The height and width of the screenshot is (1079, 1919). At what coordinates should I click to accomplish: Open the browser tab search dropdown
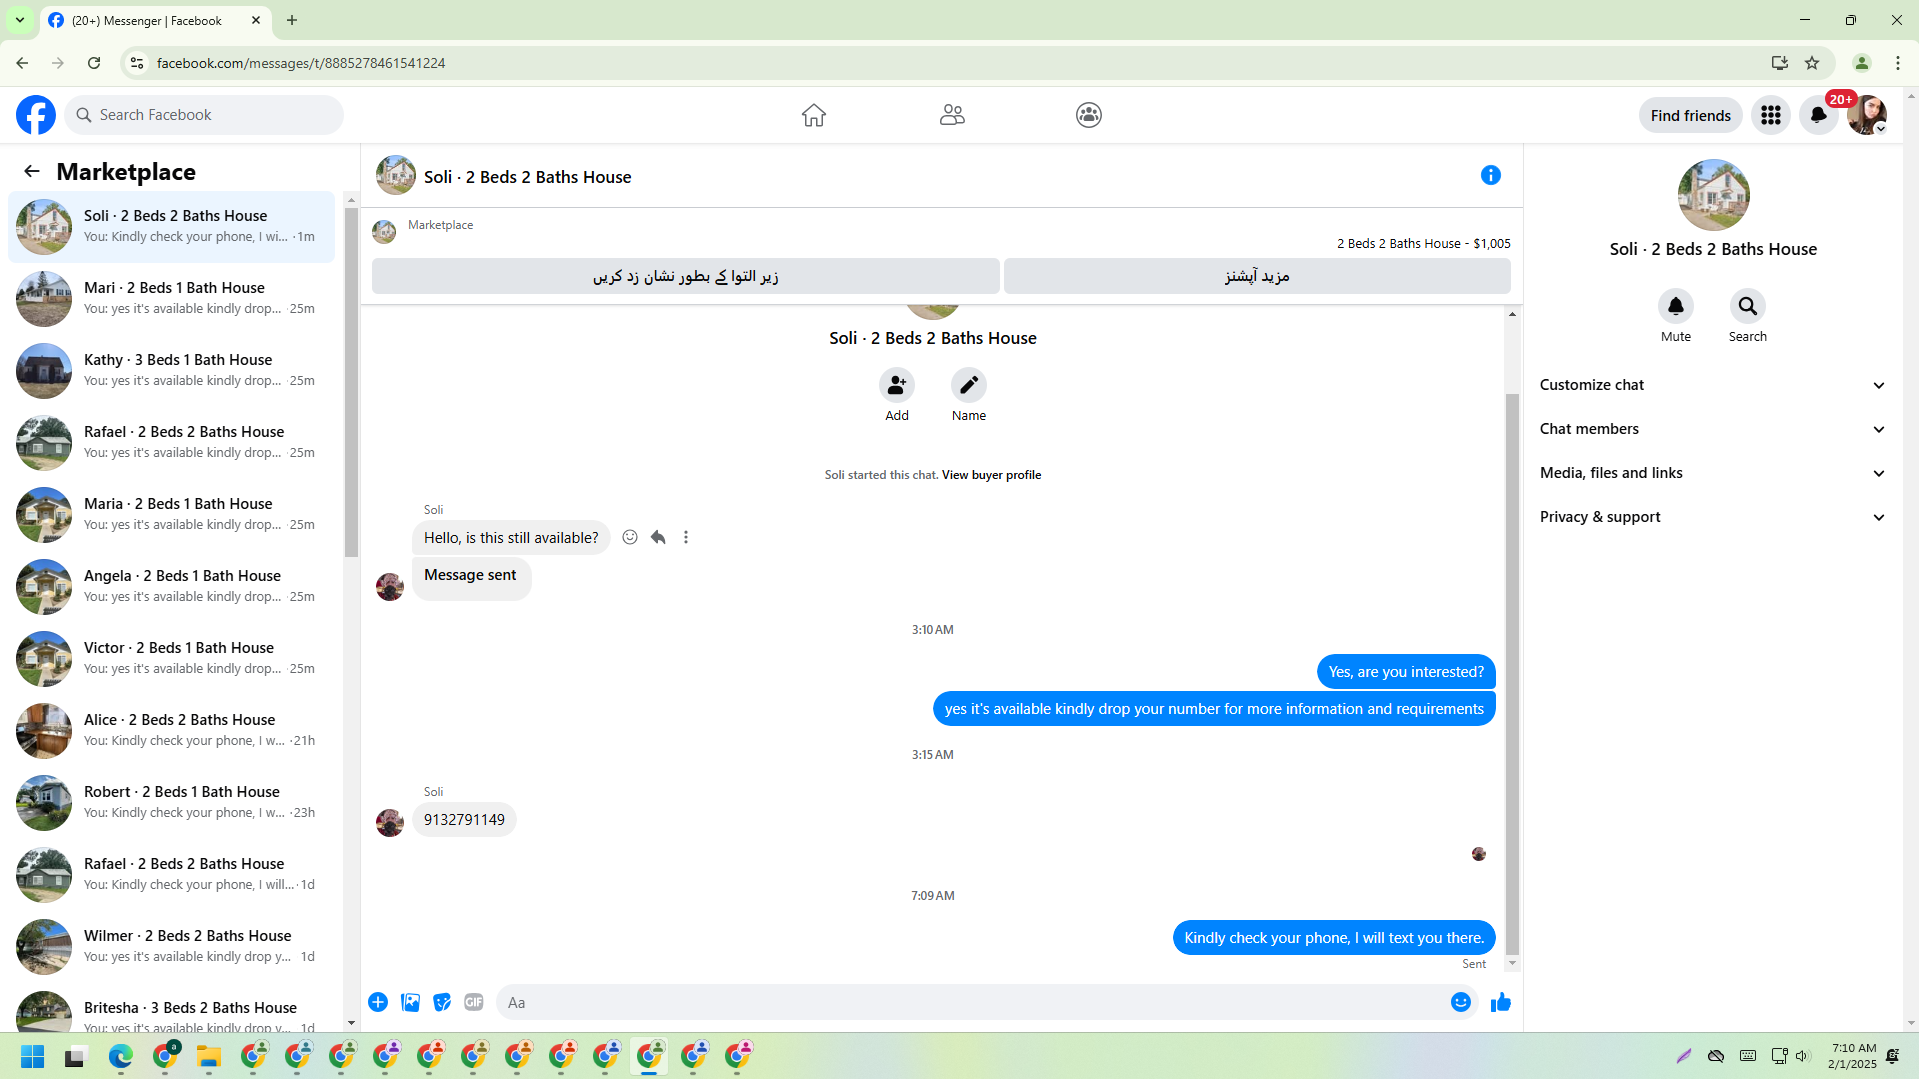point(20,20)
